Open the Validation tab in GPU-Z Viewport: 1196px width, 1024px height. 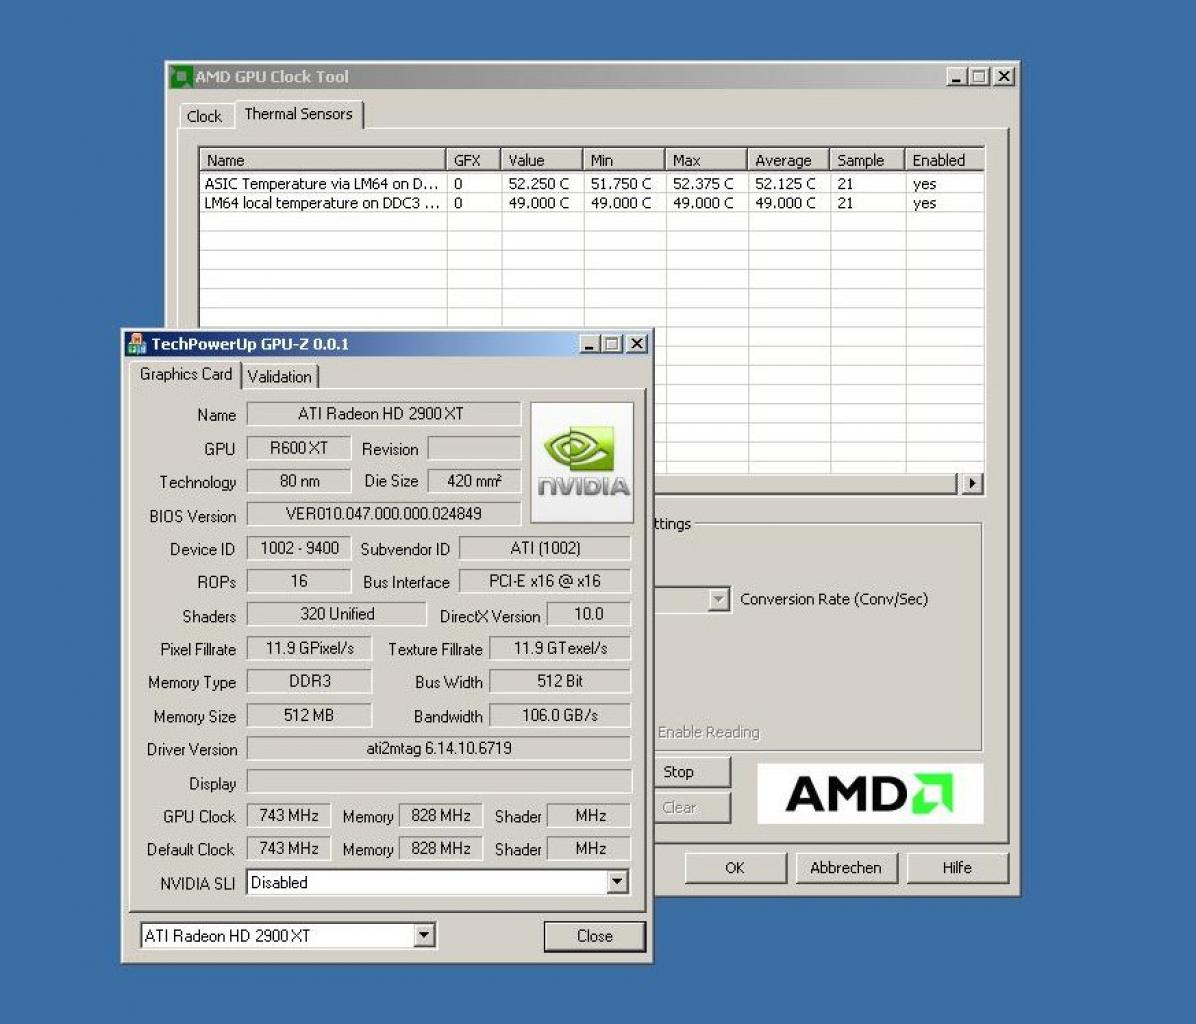point(279,376)
